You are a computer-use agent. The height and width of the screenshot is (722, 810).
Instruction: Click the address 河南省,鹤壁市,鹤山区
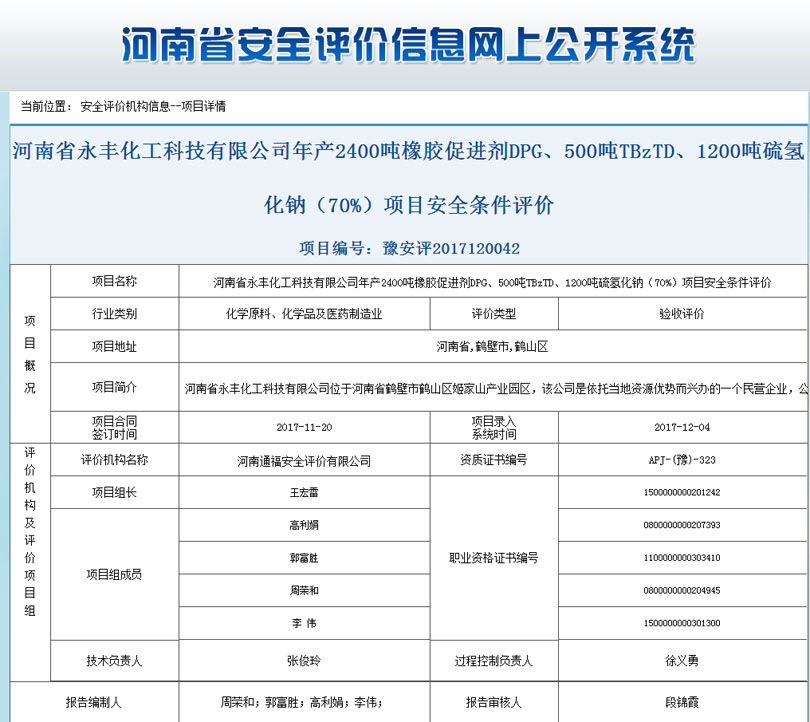[492, 346]
